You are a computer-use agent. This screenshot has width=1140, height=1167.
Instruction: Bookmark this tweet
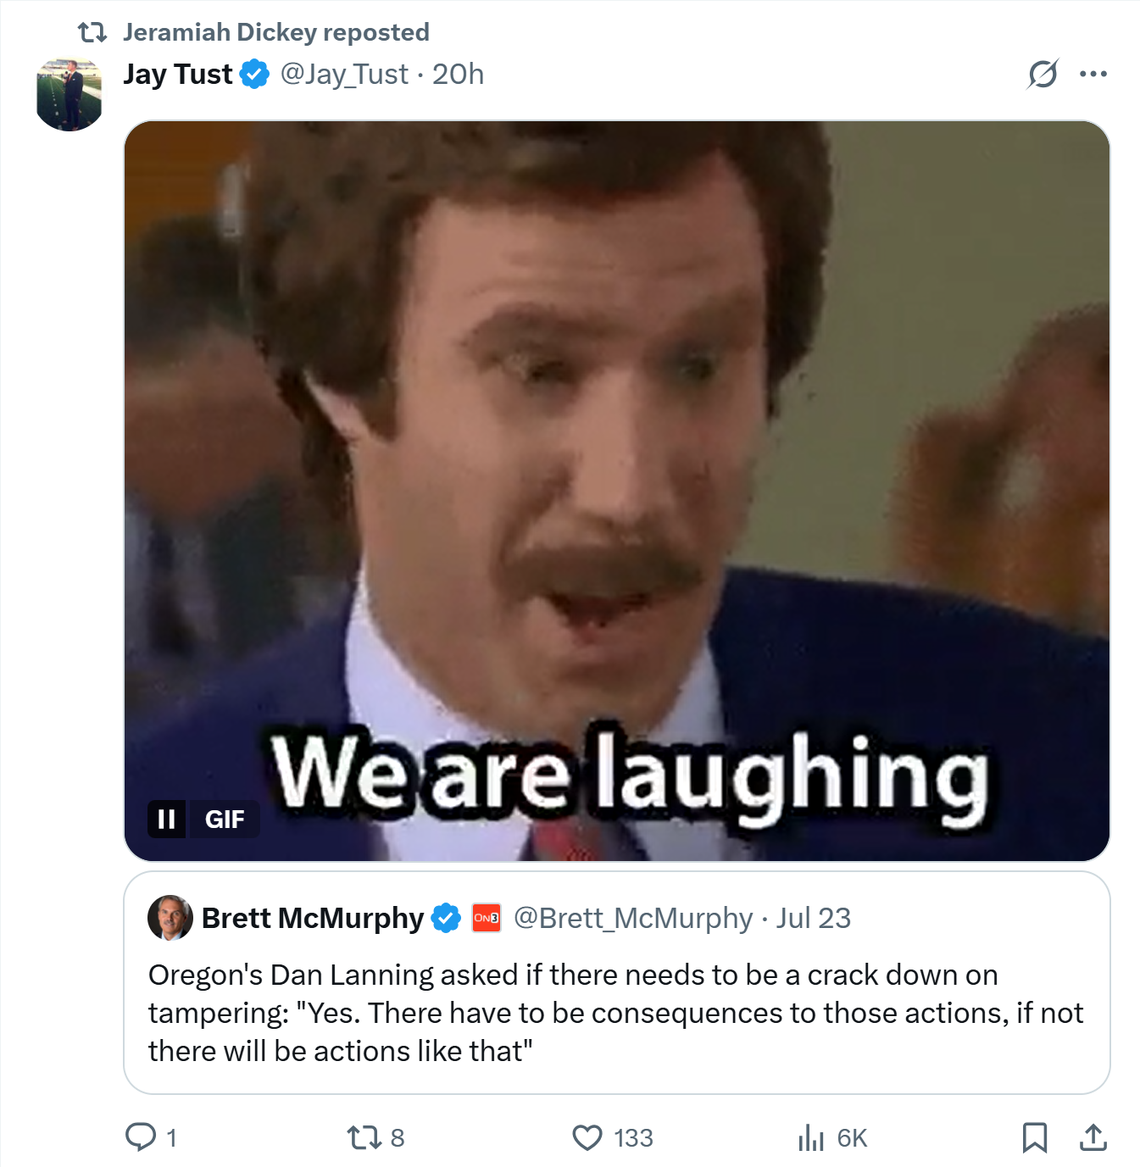pyautogui.click(x=1037, y=1137)
